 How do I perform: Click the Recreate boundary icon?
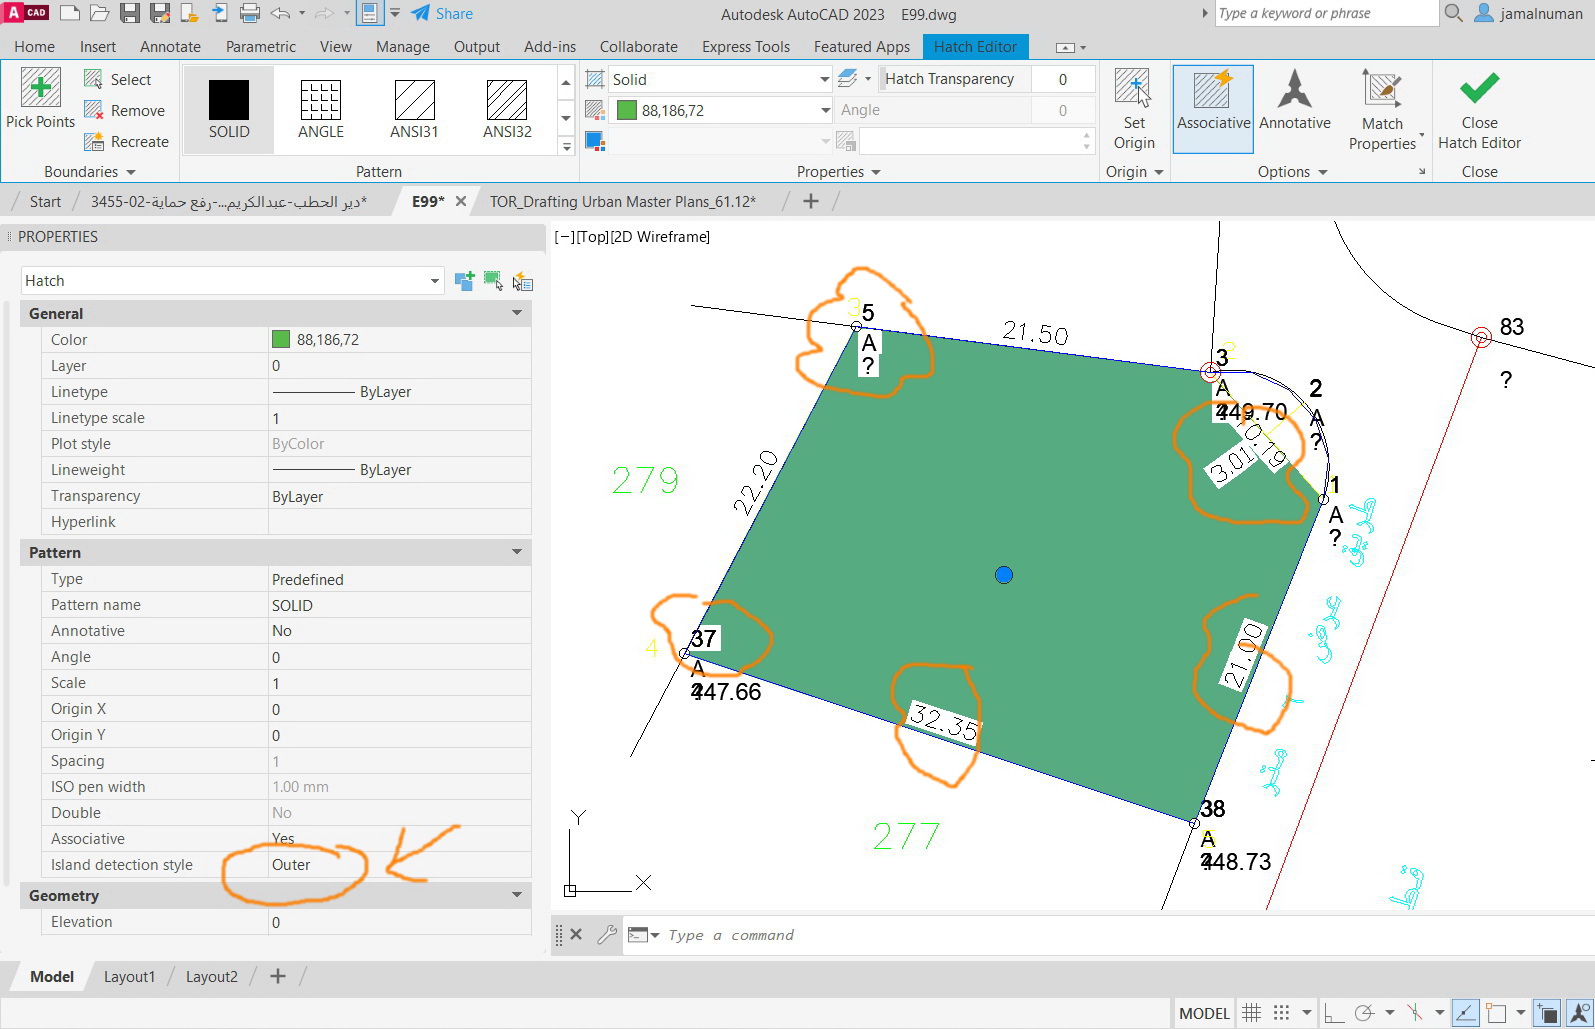(x=95, y=142)
